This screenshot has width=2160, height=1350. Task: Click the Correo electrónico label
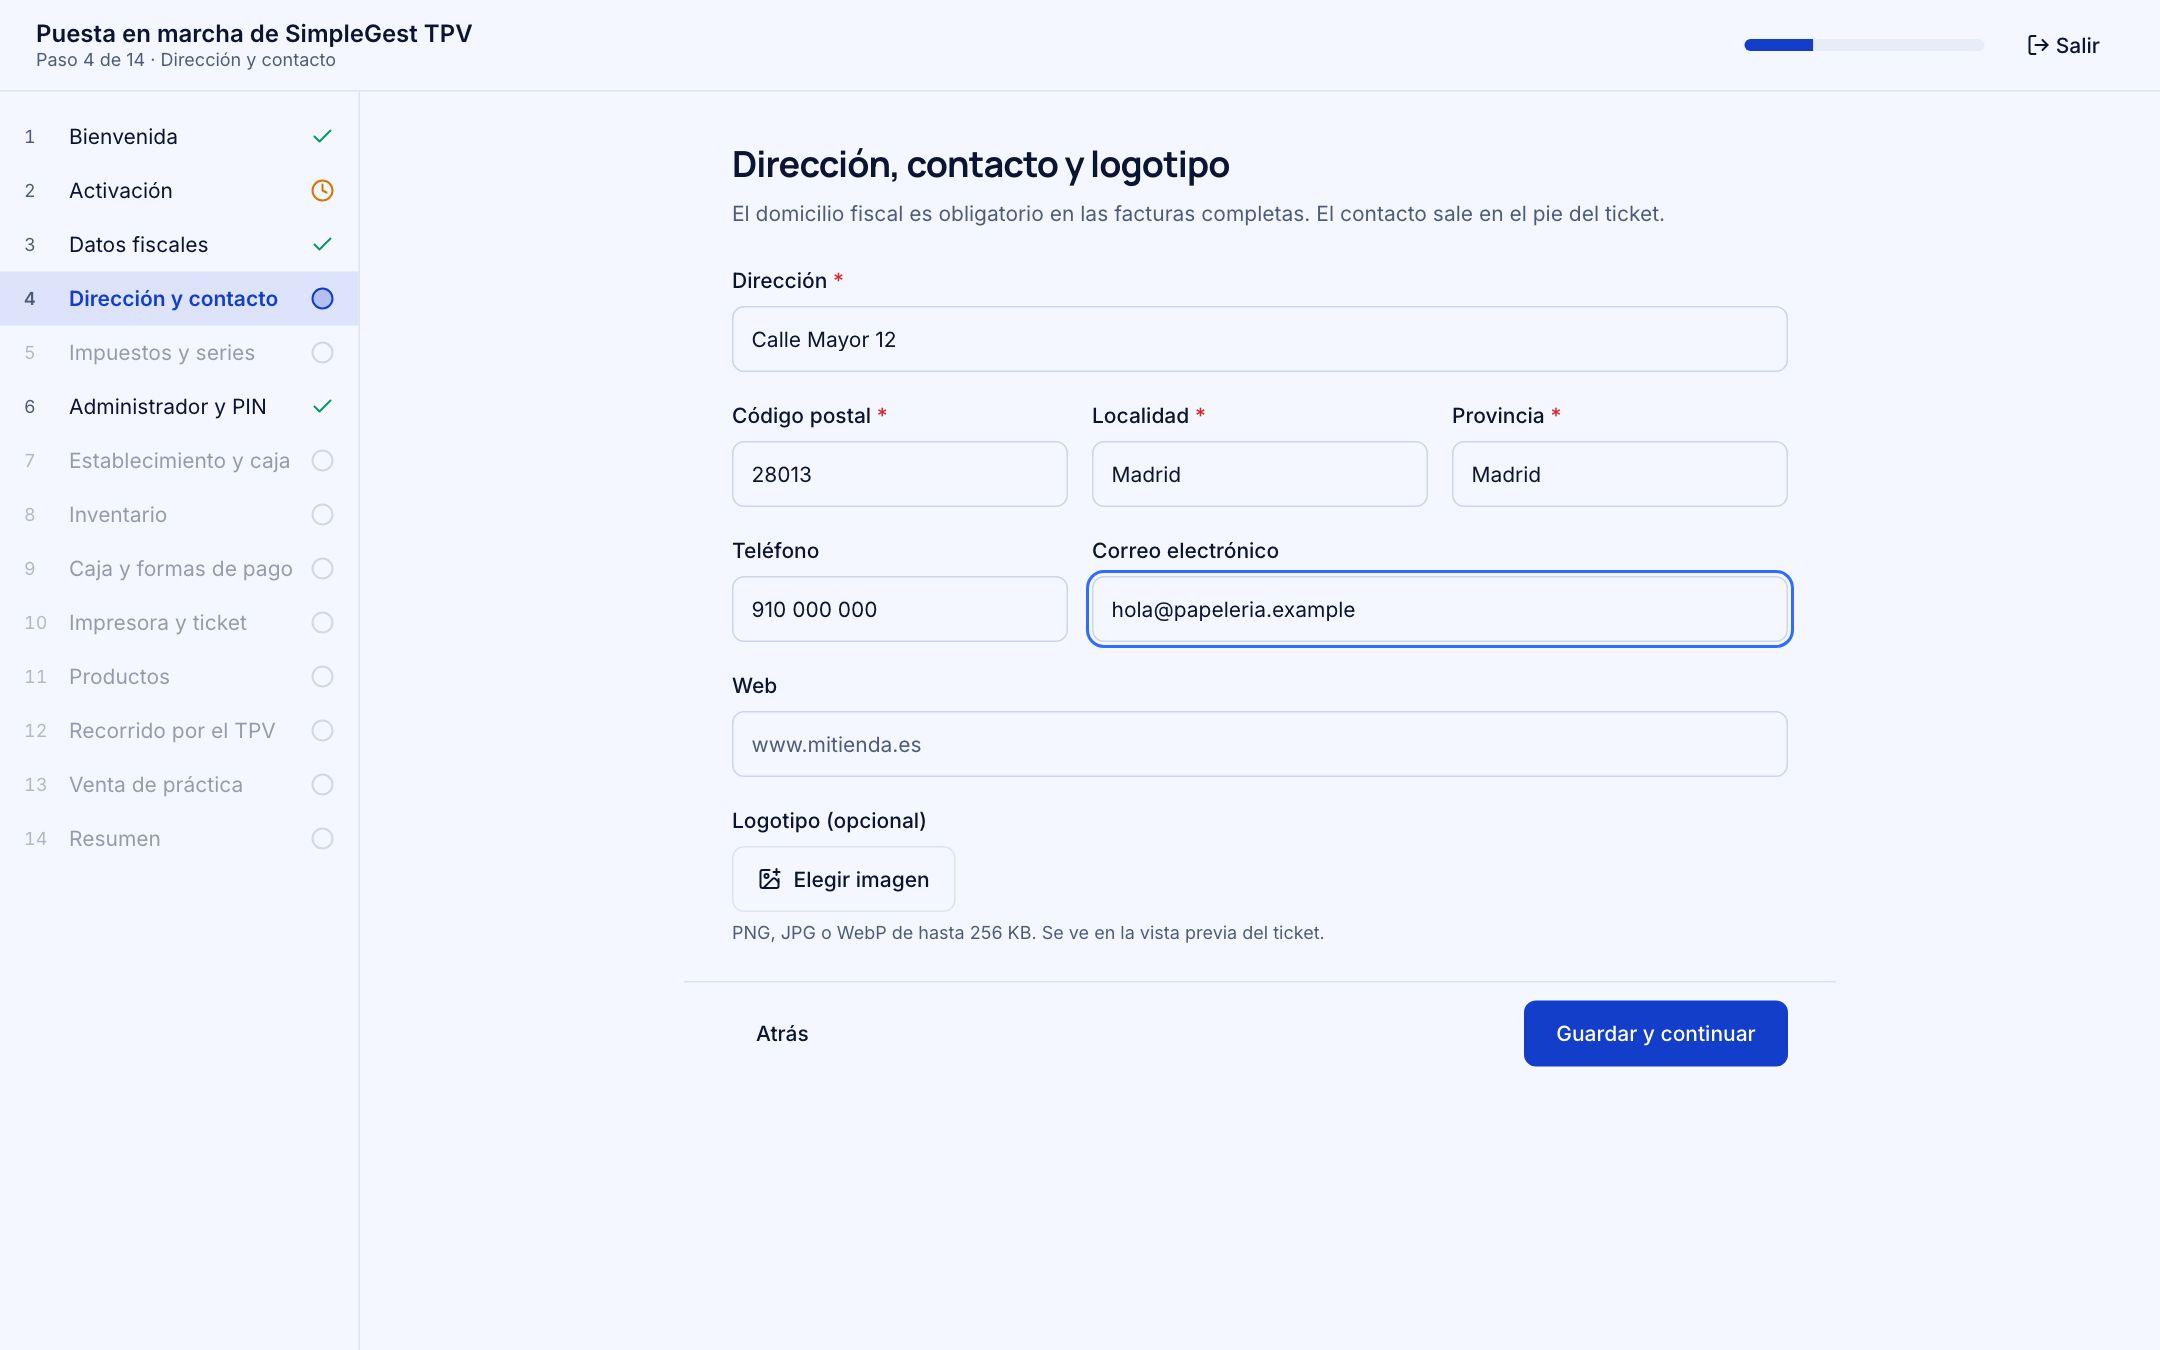(1185, 550)
